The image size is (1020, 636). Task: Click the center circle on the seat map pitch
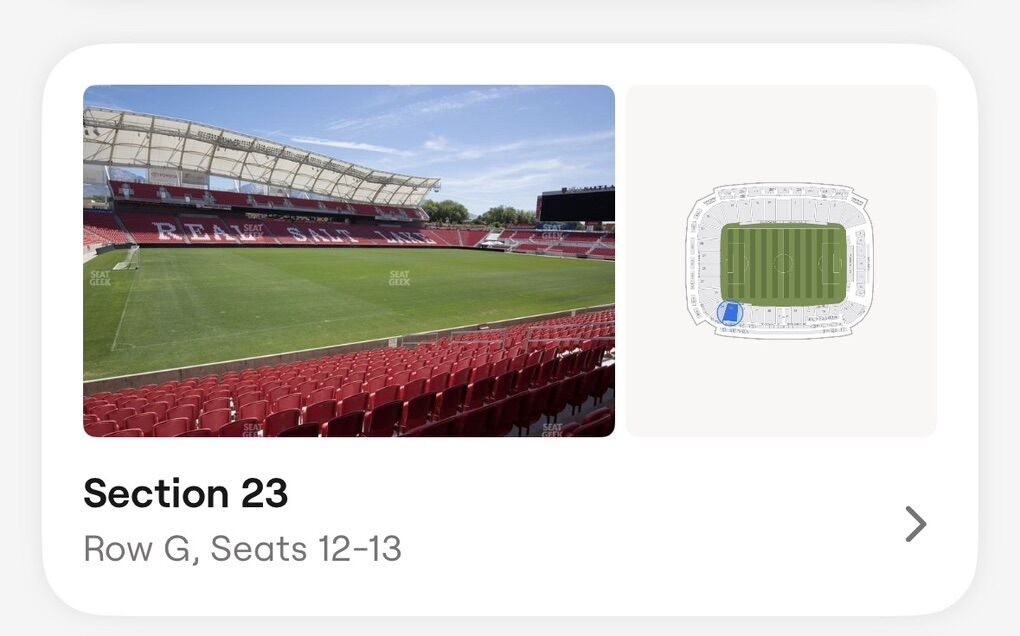click(x=783, y=264)
